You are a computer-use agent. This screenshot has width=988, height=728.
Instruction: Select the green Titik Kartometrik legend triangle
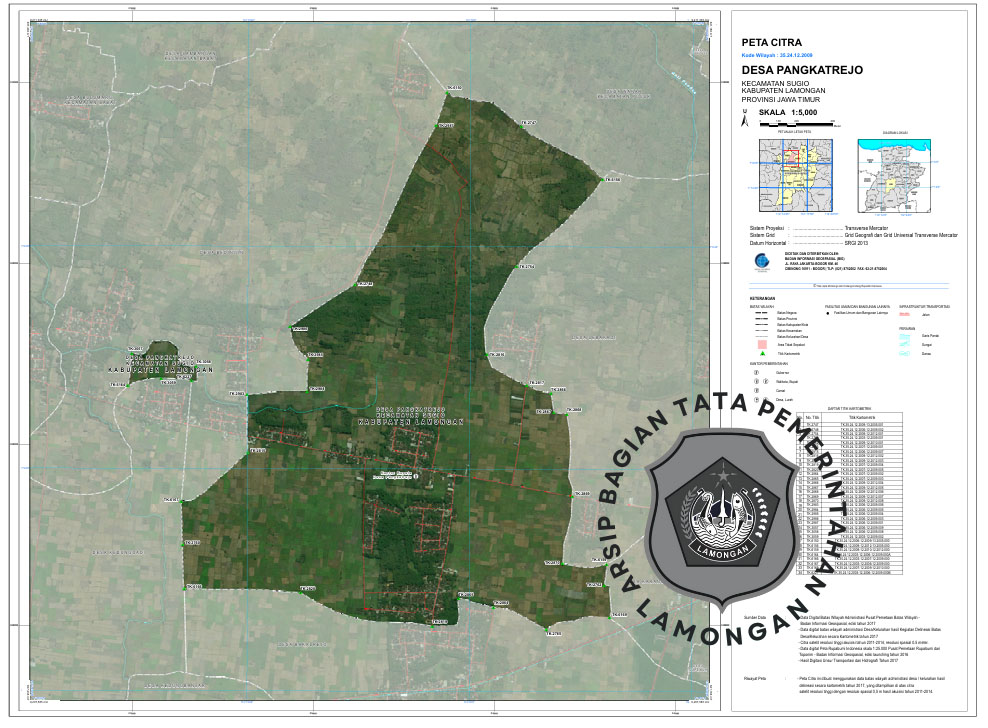coord(760,354)
